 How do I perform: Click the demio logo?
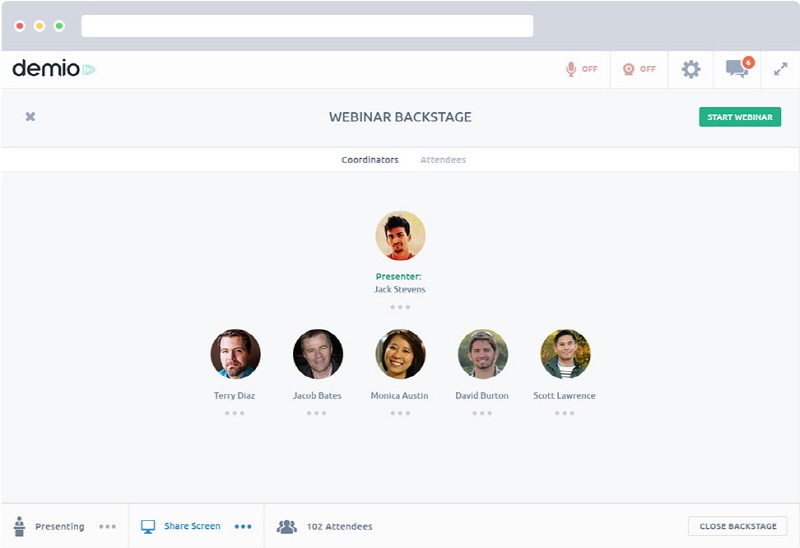(x=54, y=68)
